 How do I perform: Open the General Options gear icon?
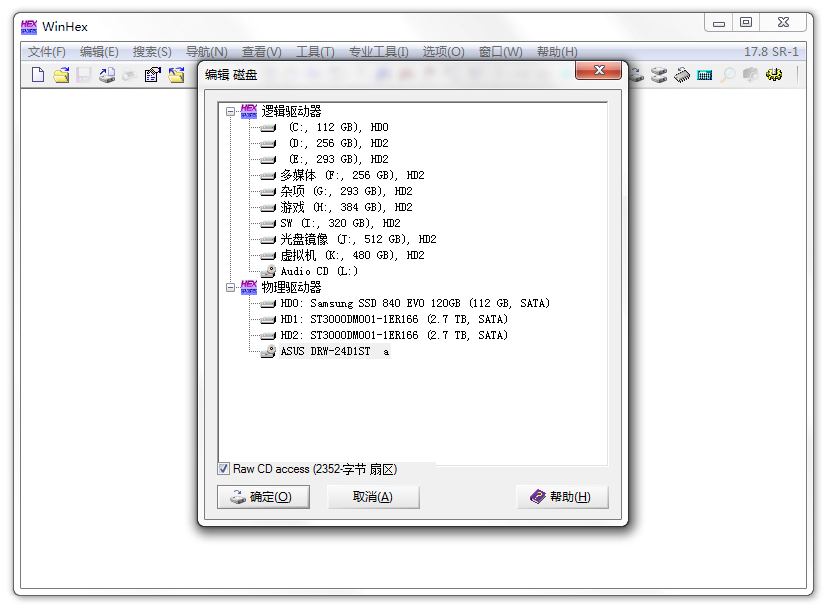(774, 75)
